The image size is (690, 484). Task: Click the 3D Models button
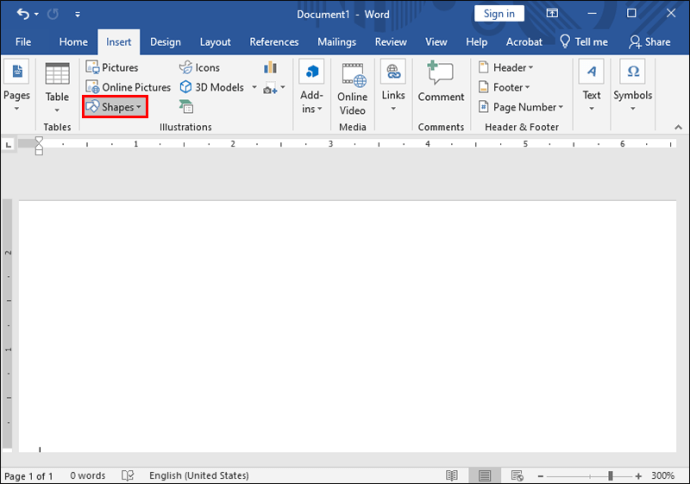(x=212, y=87)
